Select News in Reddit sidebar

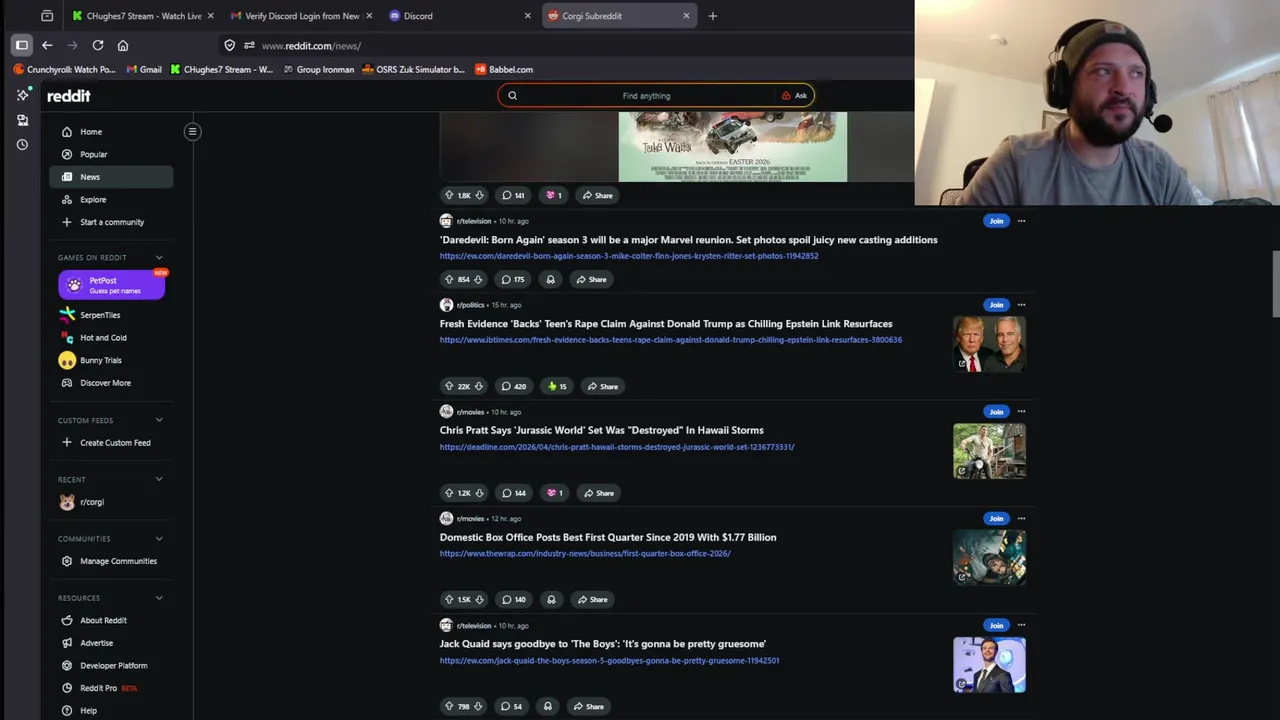[x=111, y=177]
